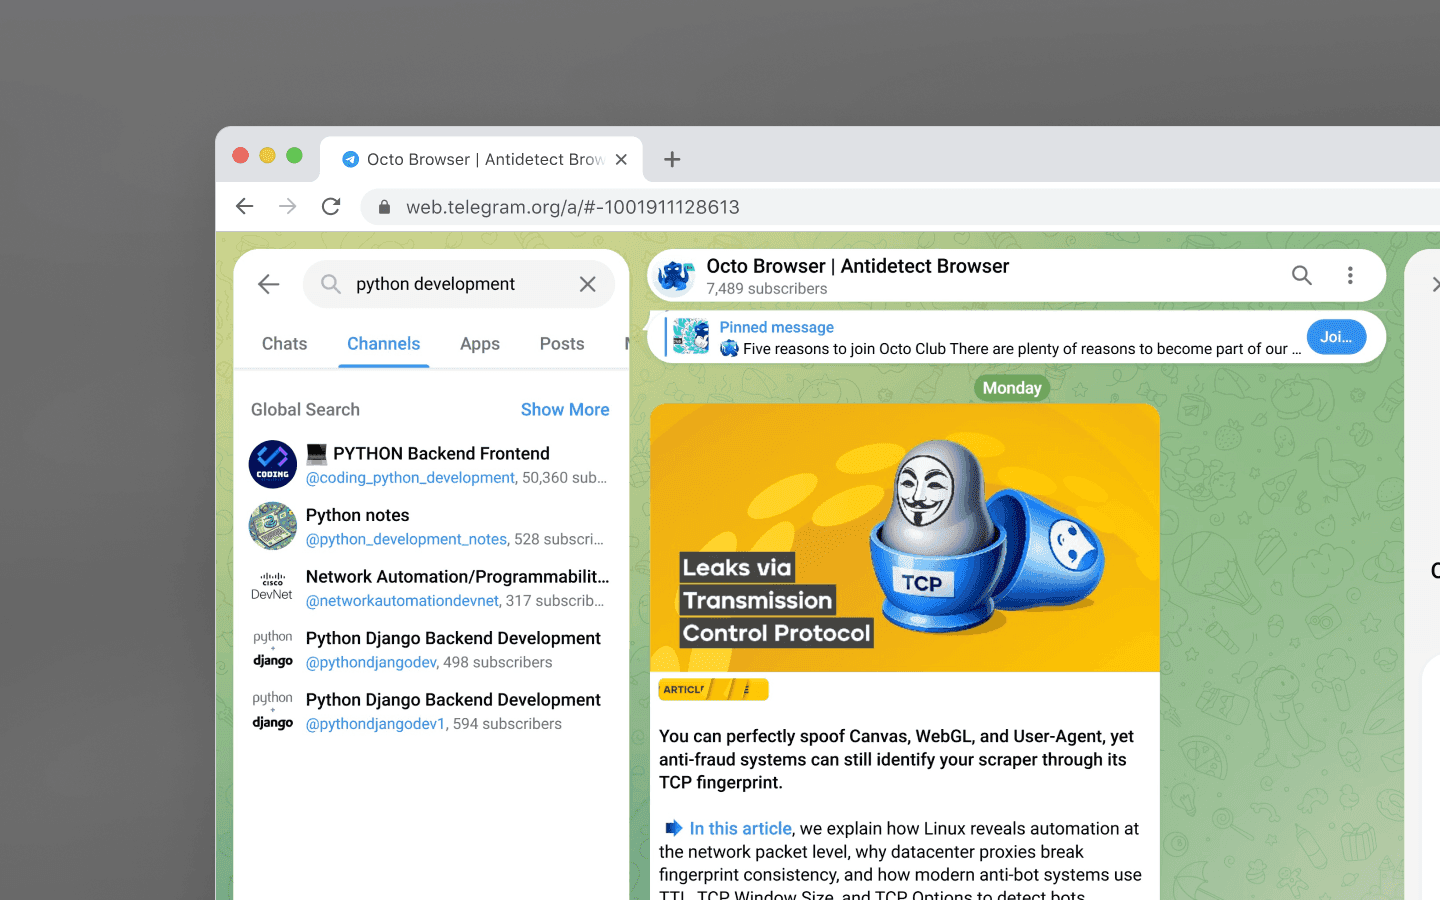This screenshot has width=1440, height=900.
Task: Click the @coding_python_development handle
Action: pos(410,478)
